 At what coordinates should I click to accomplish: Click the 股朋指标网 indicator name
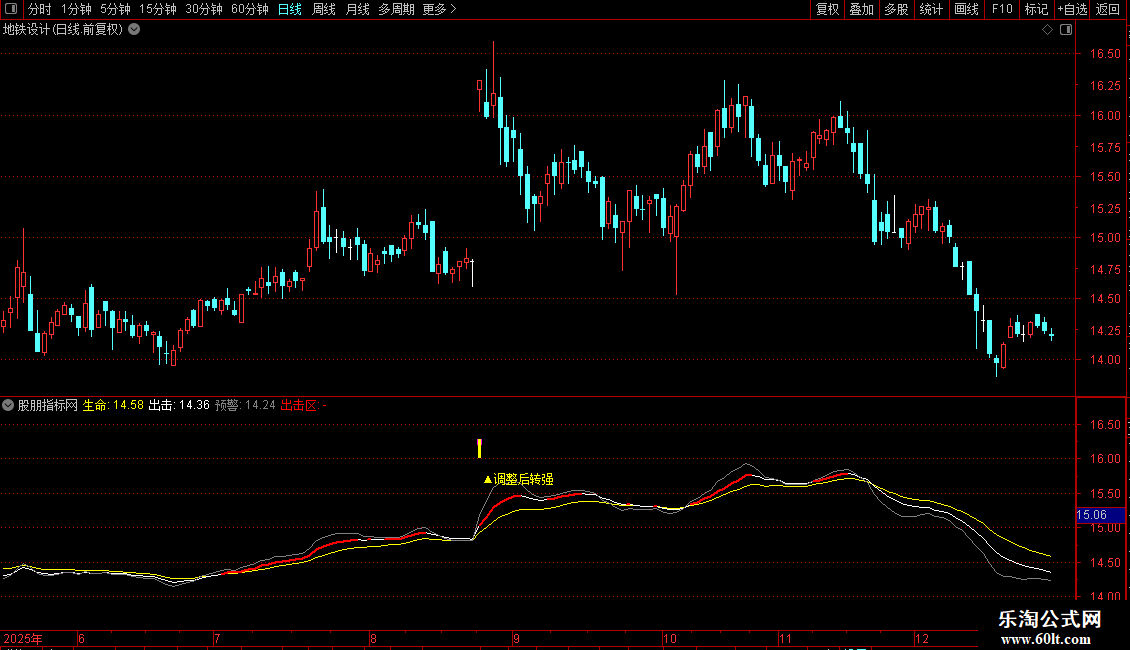pos(48,405)
